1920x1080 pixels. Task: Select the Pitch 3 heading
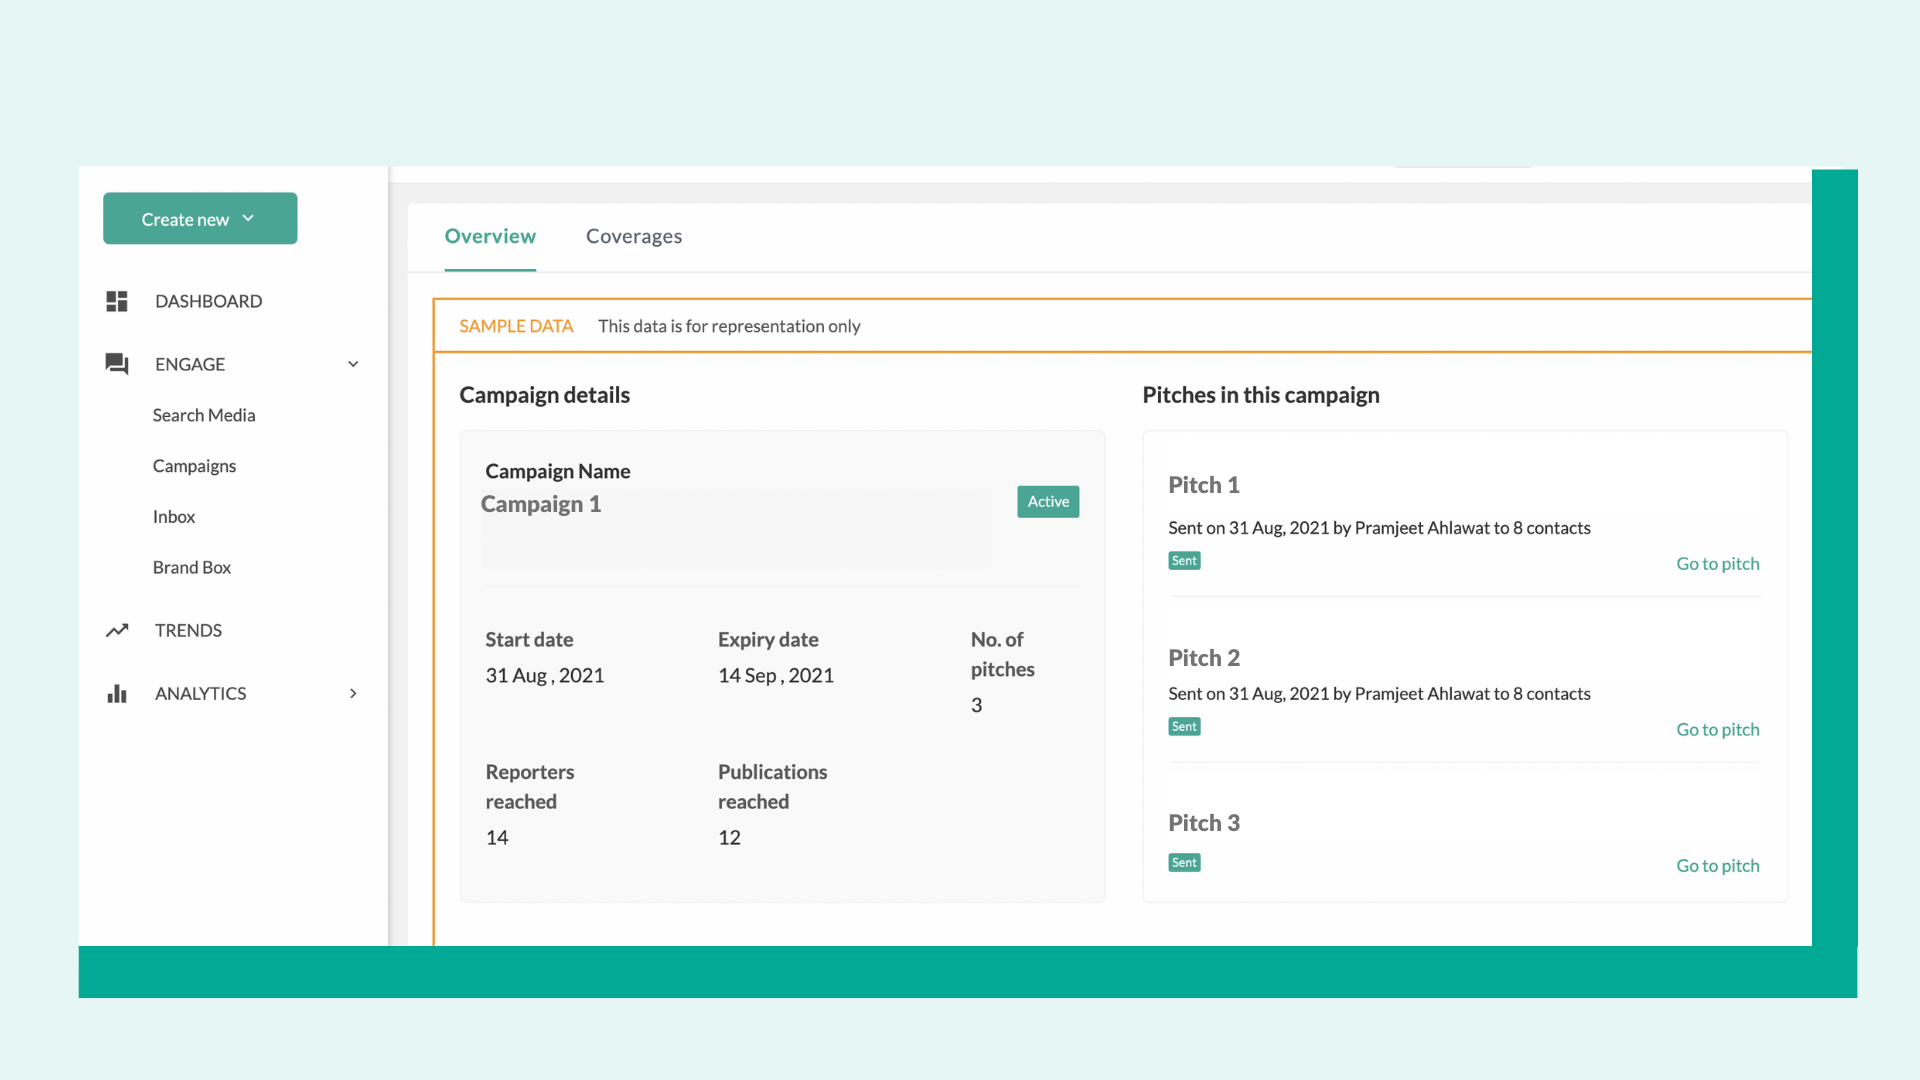coord(1204,823)
